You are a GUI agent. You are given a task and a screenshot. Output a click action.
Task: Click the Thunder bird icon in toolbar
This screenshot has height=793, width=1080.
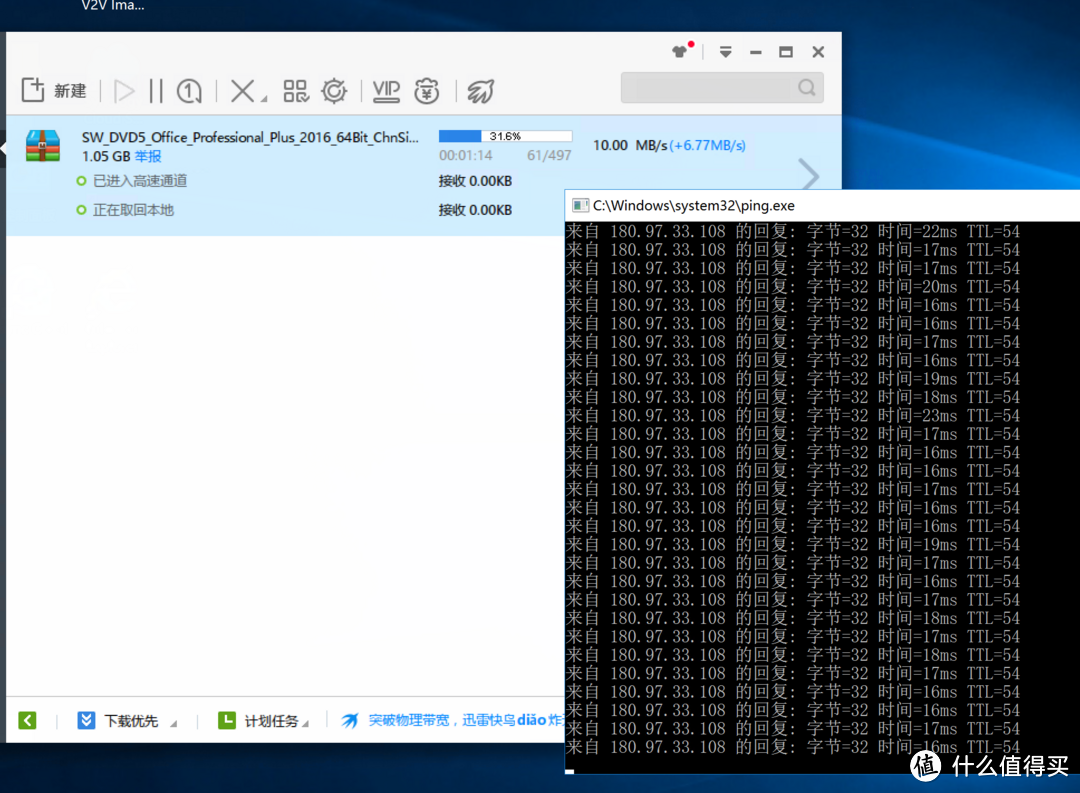[x=481, y=91]
